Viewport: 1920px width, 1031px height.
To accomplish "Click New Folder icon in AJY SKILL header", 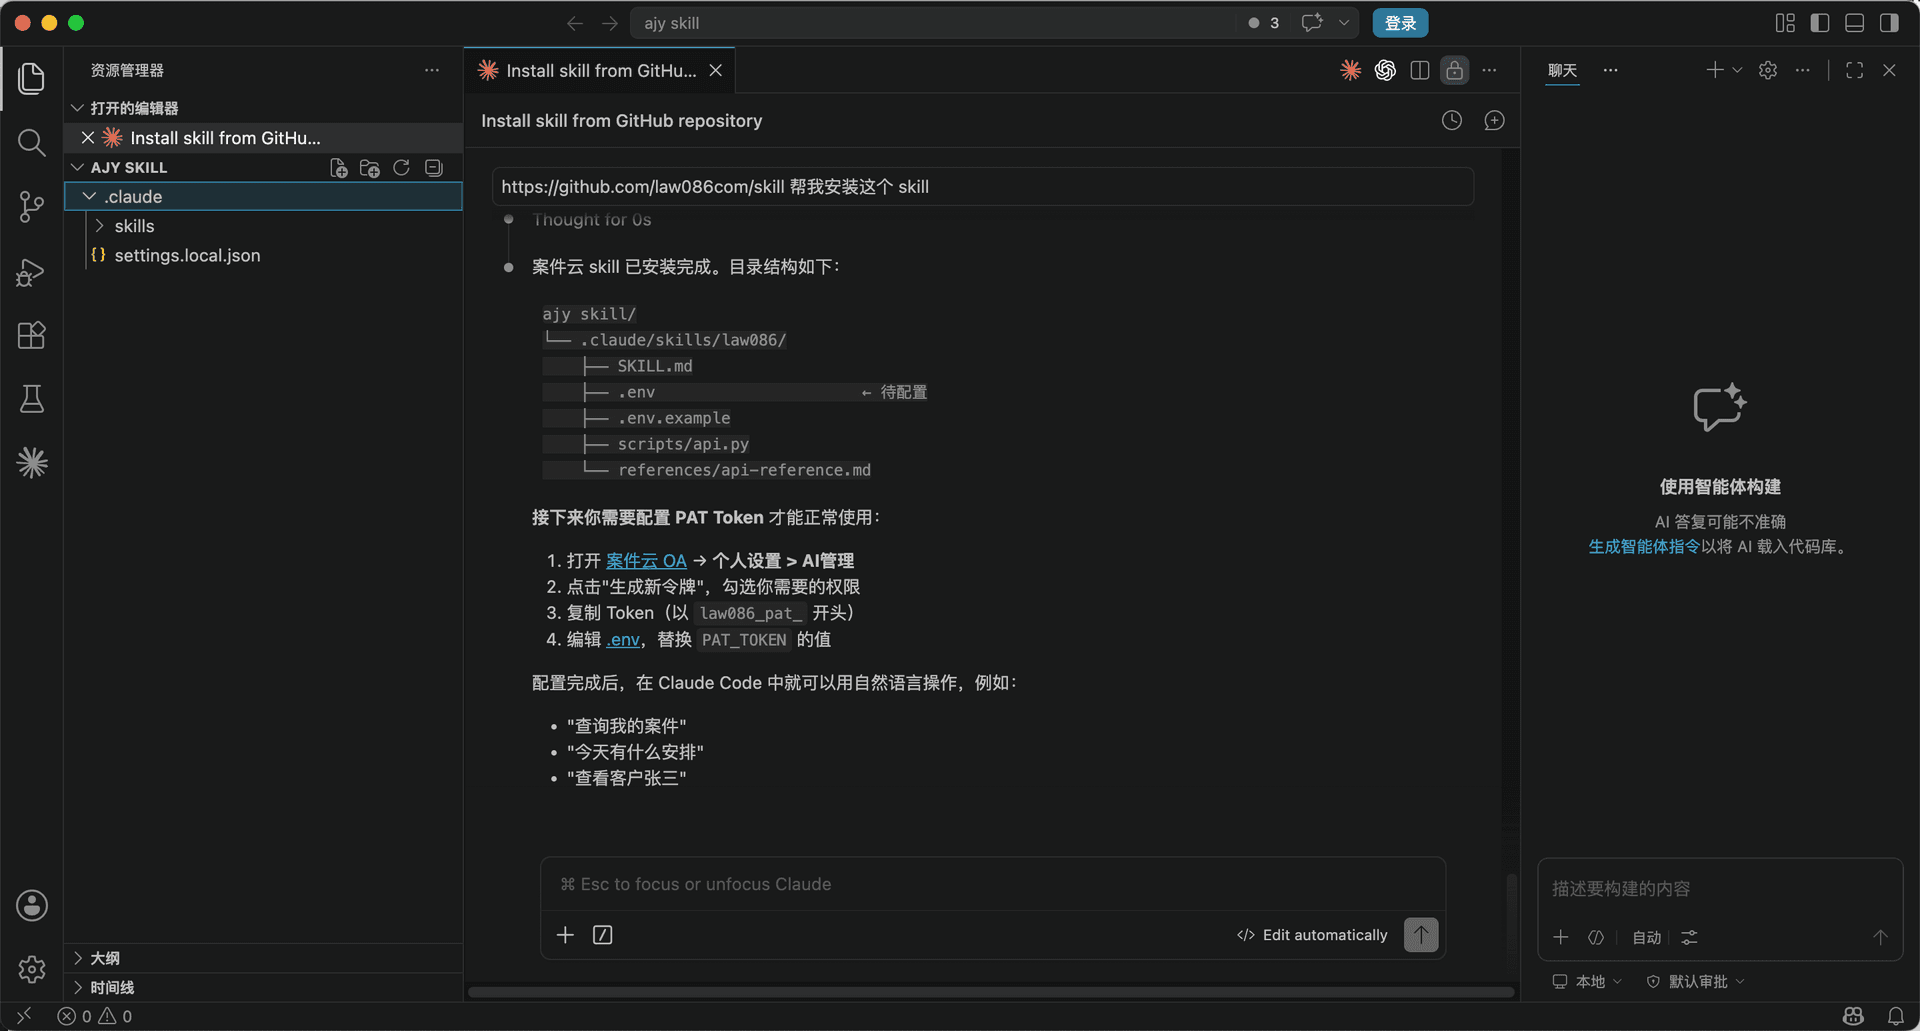I will [370, 168].
